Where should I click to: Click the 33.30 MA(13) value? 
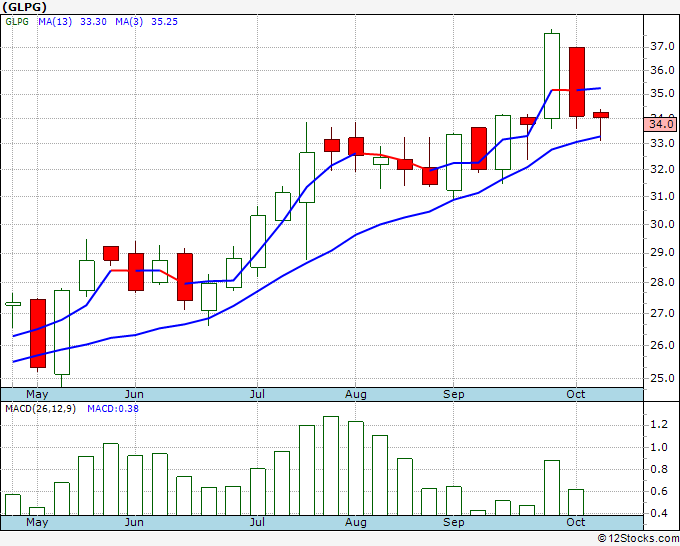click(x=93, y=22)
